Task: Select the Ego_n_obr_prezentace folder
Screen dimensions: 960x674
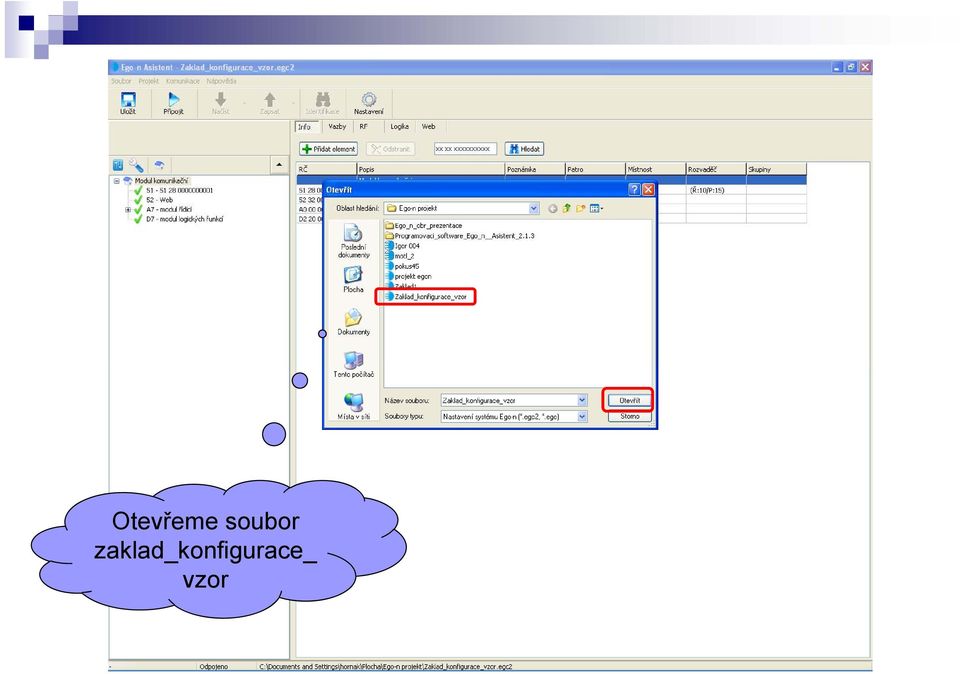Action: [424, 225]
